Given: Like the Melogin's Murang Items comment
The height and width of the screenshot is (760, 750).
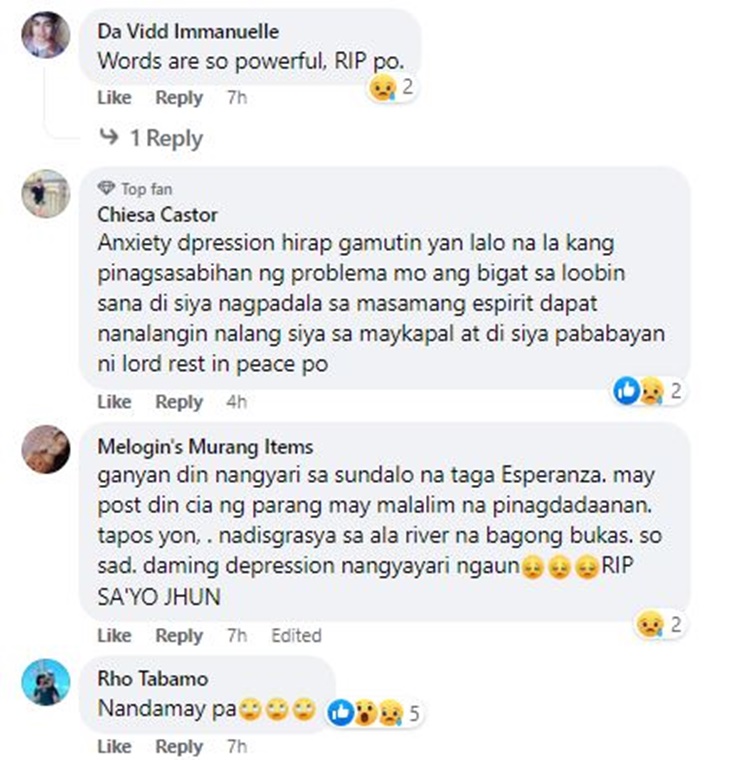Looking at the screenshot, I should (114, 635).
